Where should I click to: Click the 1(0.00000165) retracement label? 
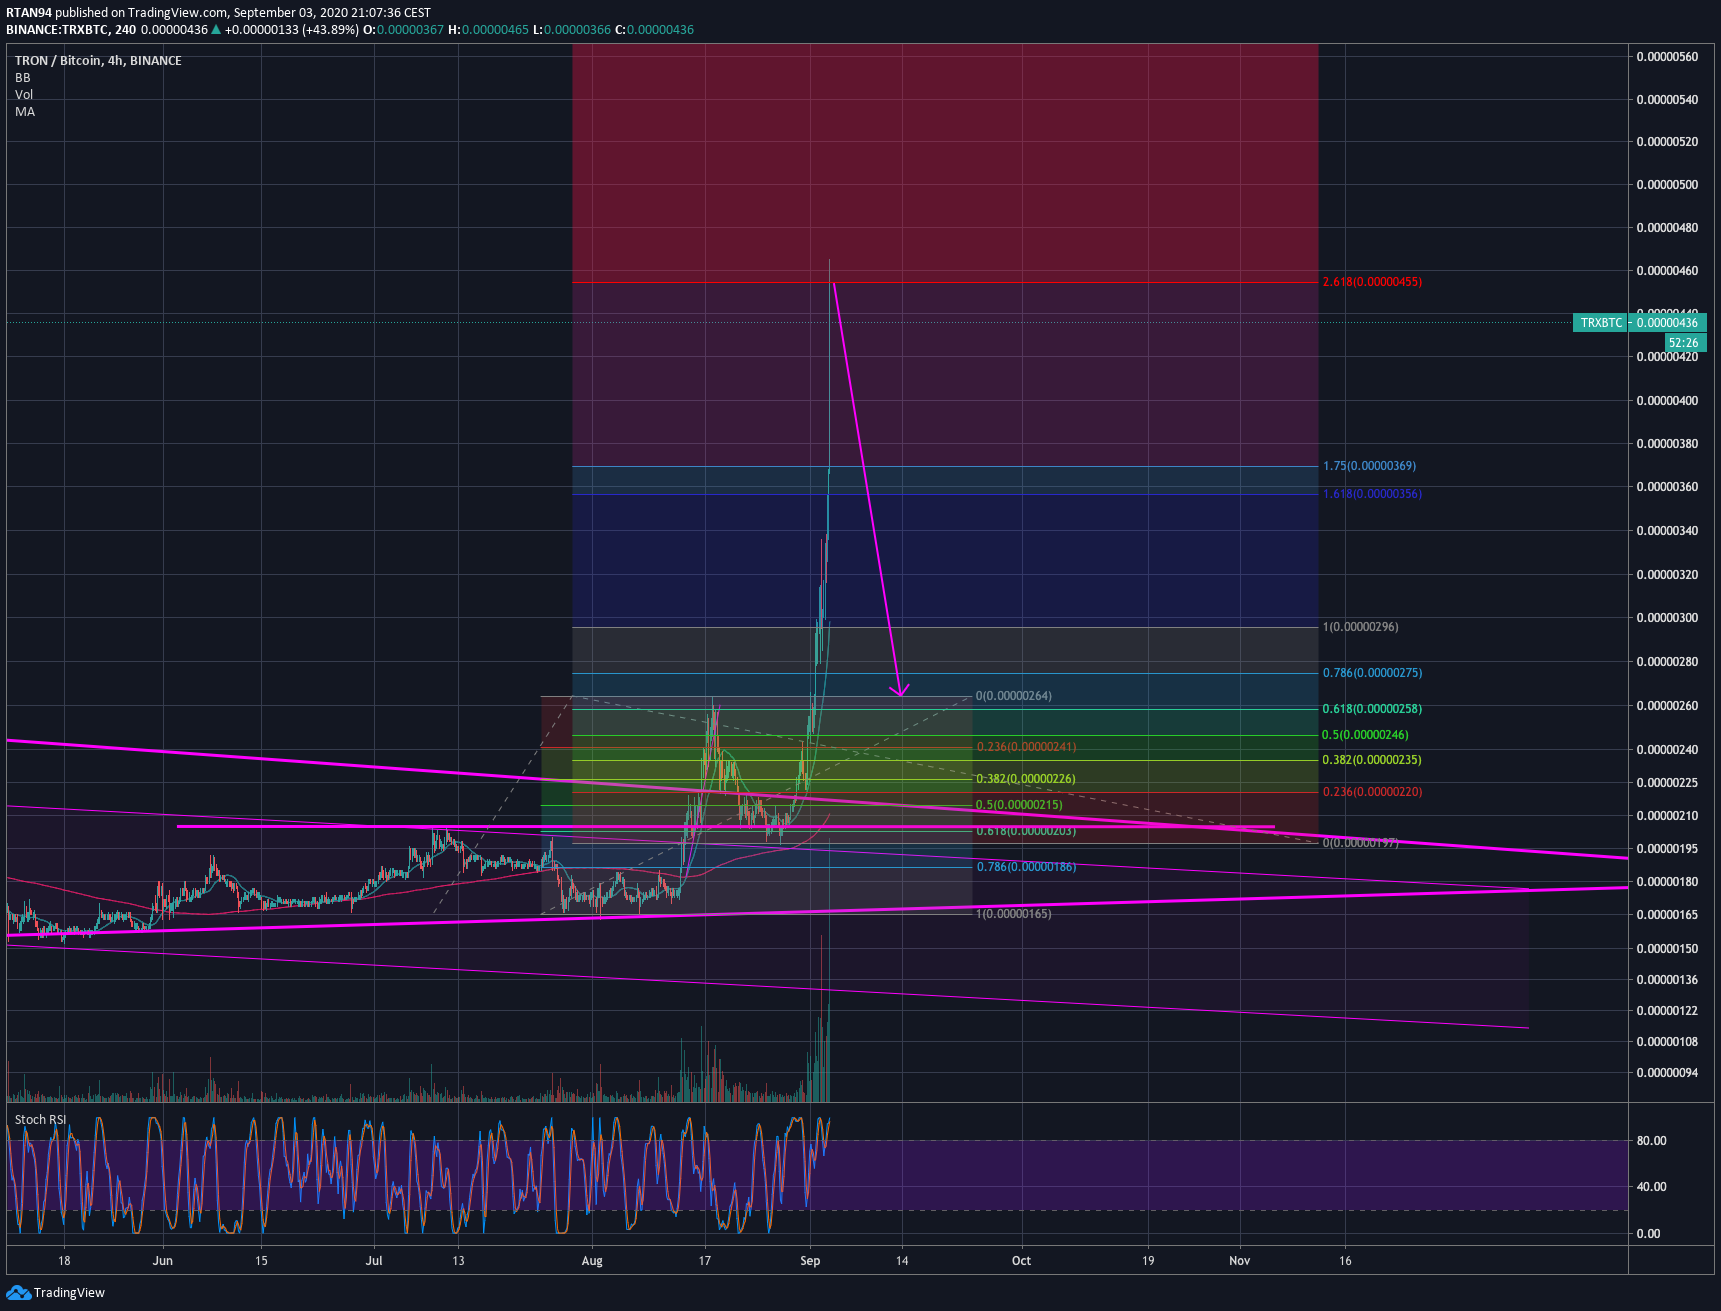pyautogui.click(x=1014, y=914)
